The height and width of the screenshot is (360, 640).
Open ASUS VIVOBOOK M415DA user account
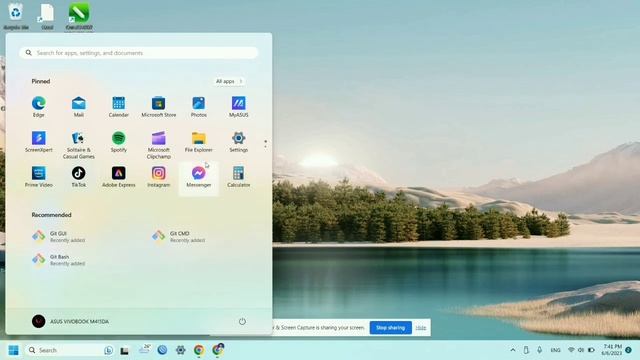(70, 321)
